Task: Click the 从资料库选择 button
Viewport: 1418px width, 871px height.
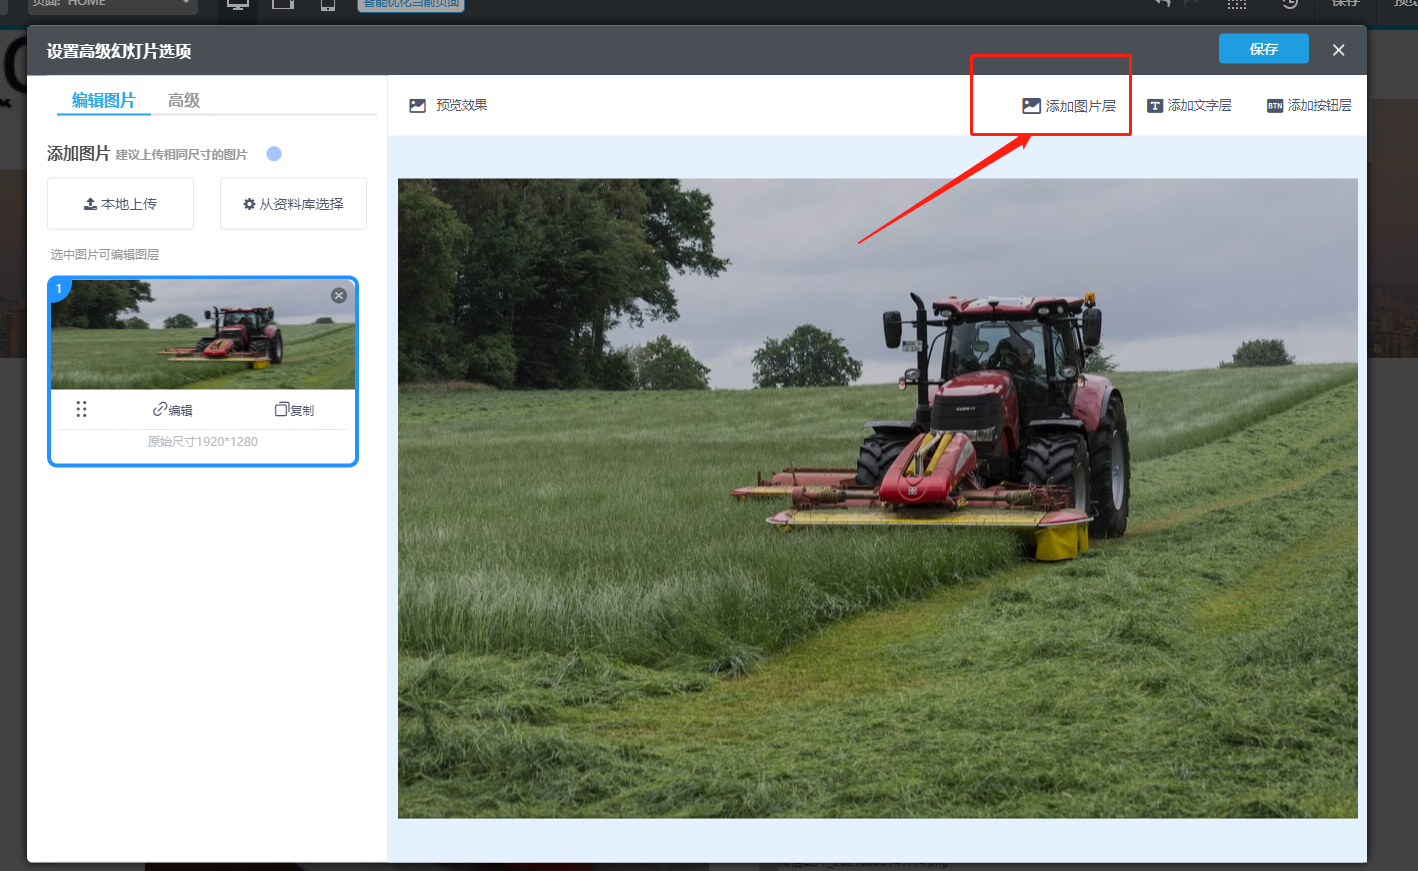Action: 293,204
